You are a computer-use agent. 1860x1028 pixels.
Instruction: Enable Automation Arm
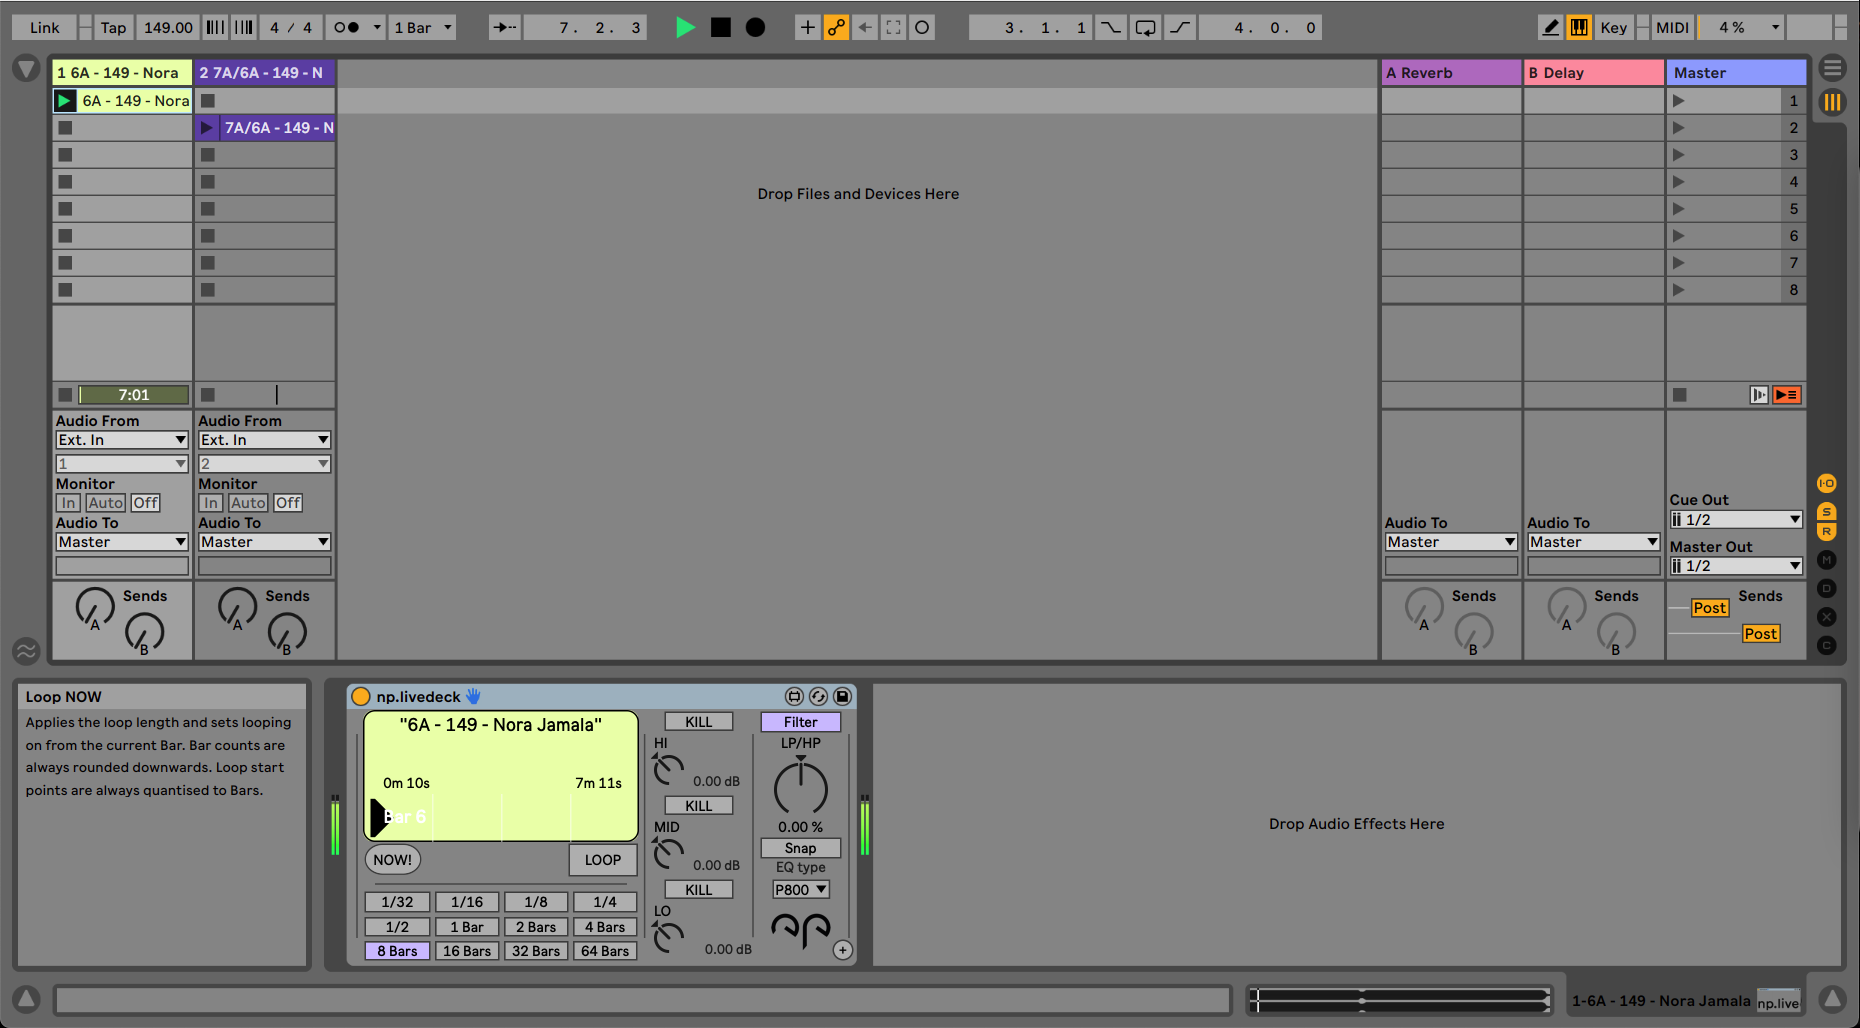pos(836,27)
